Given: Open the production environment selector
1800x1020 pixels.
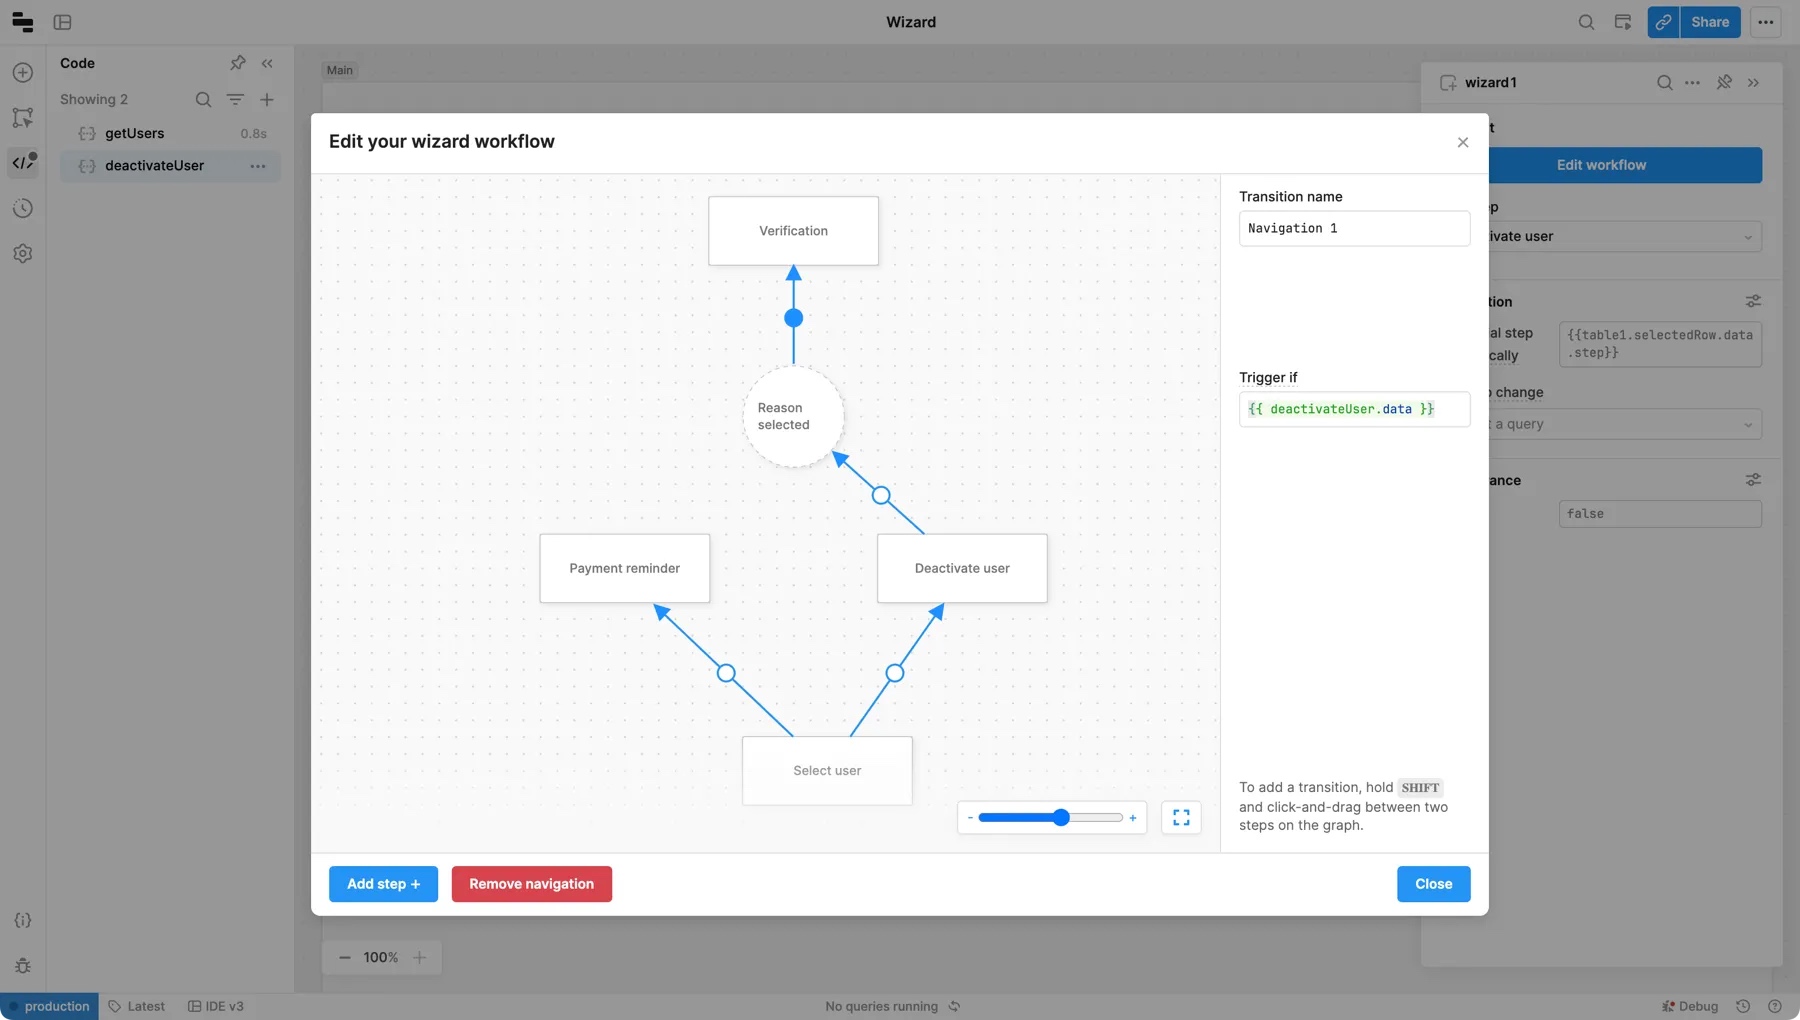Looking at the screenshot, I should point(49,1006).
